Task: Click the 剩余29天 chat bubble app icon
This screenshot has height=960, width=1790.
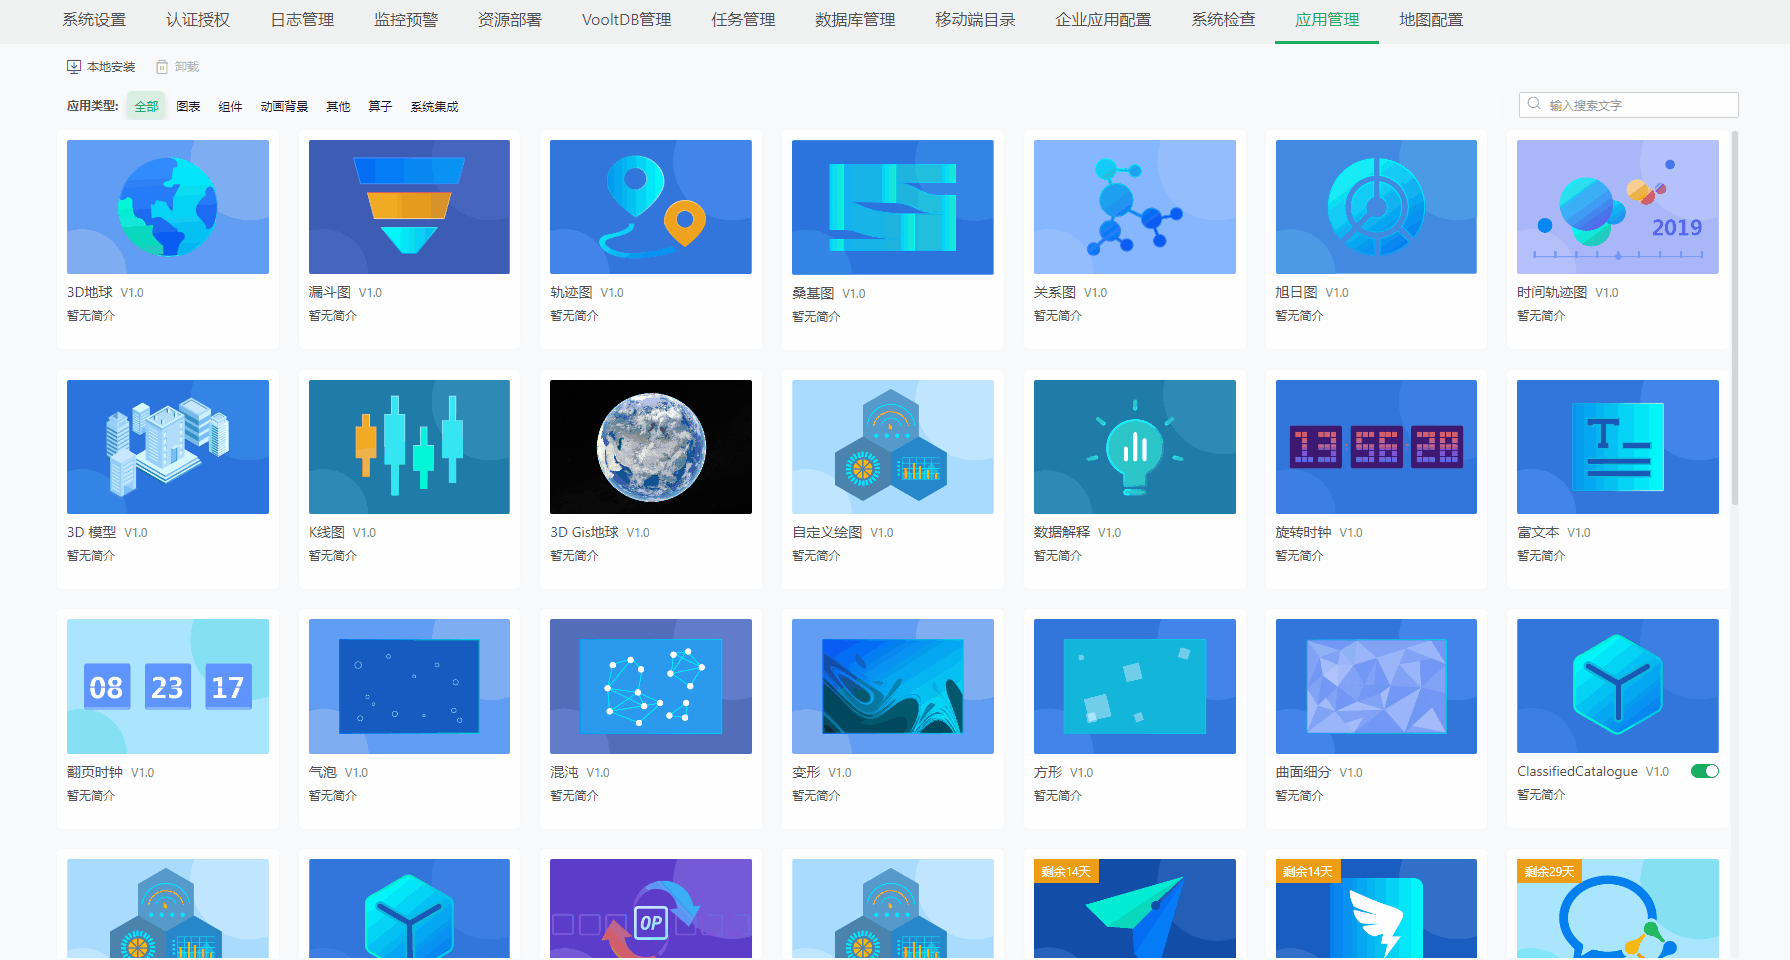Action: coord(1618,909)
